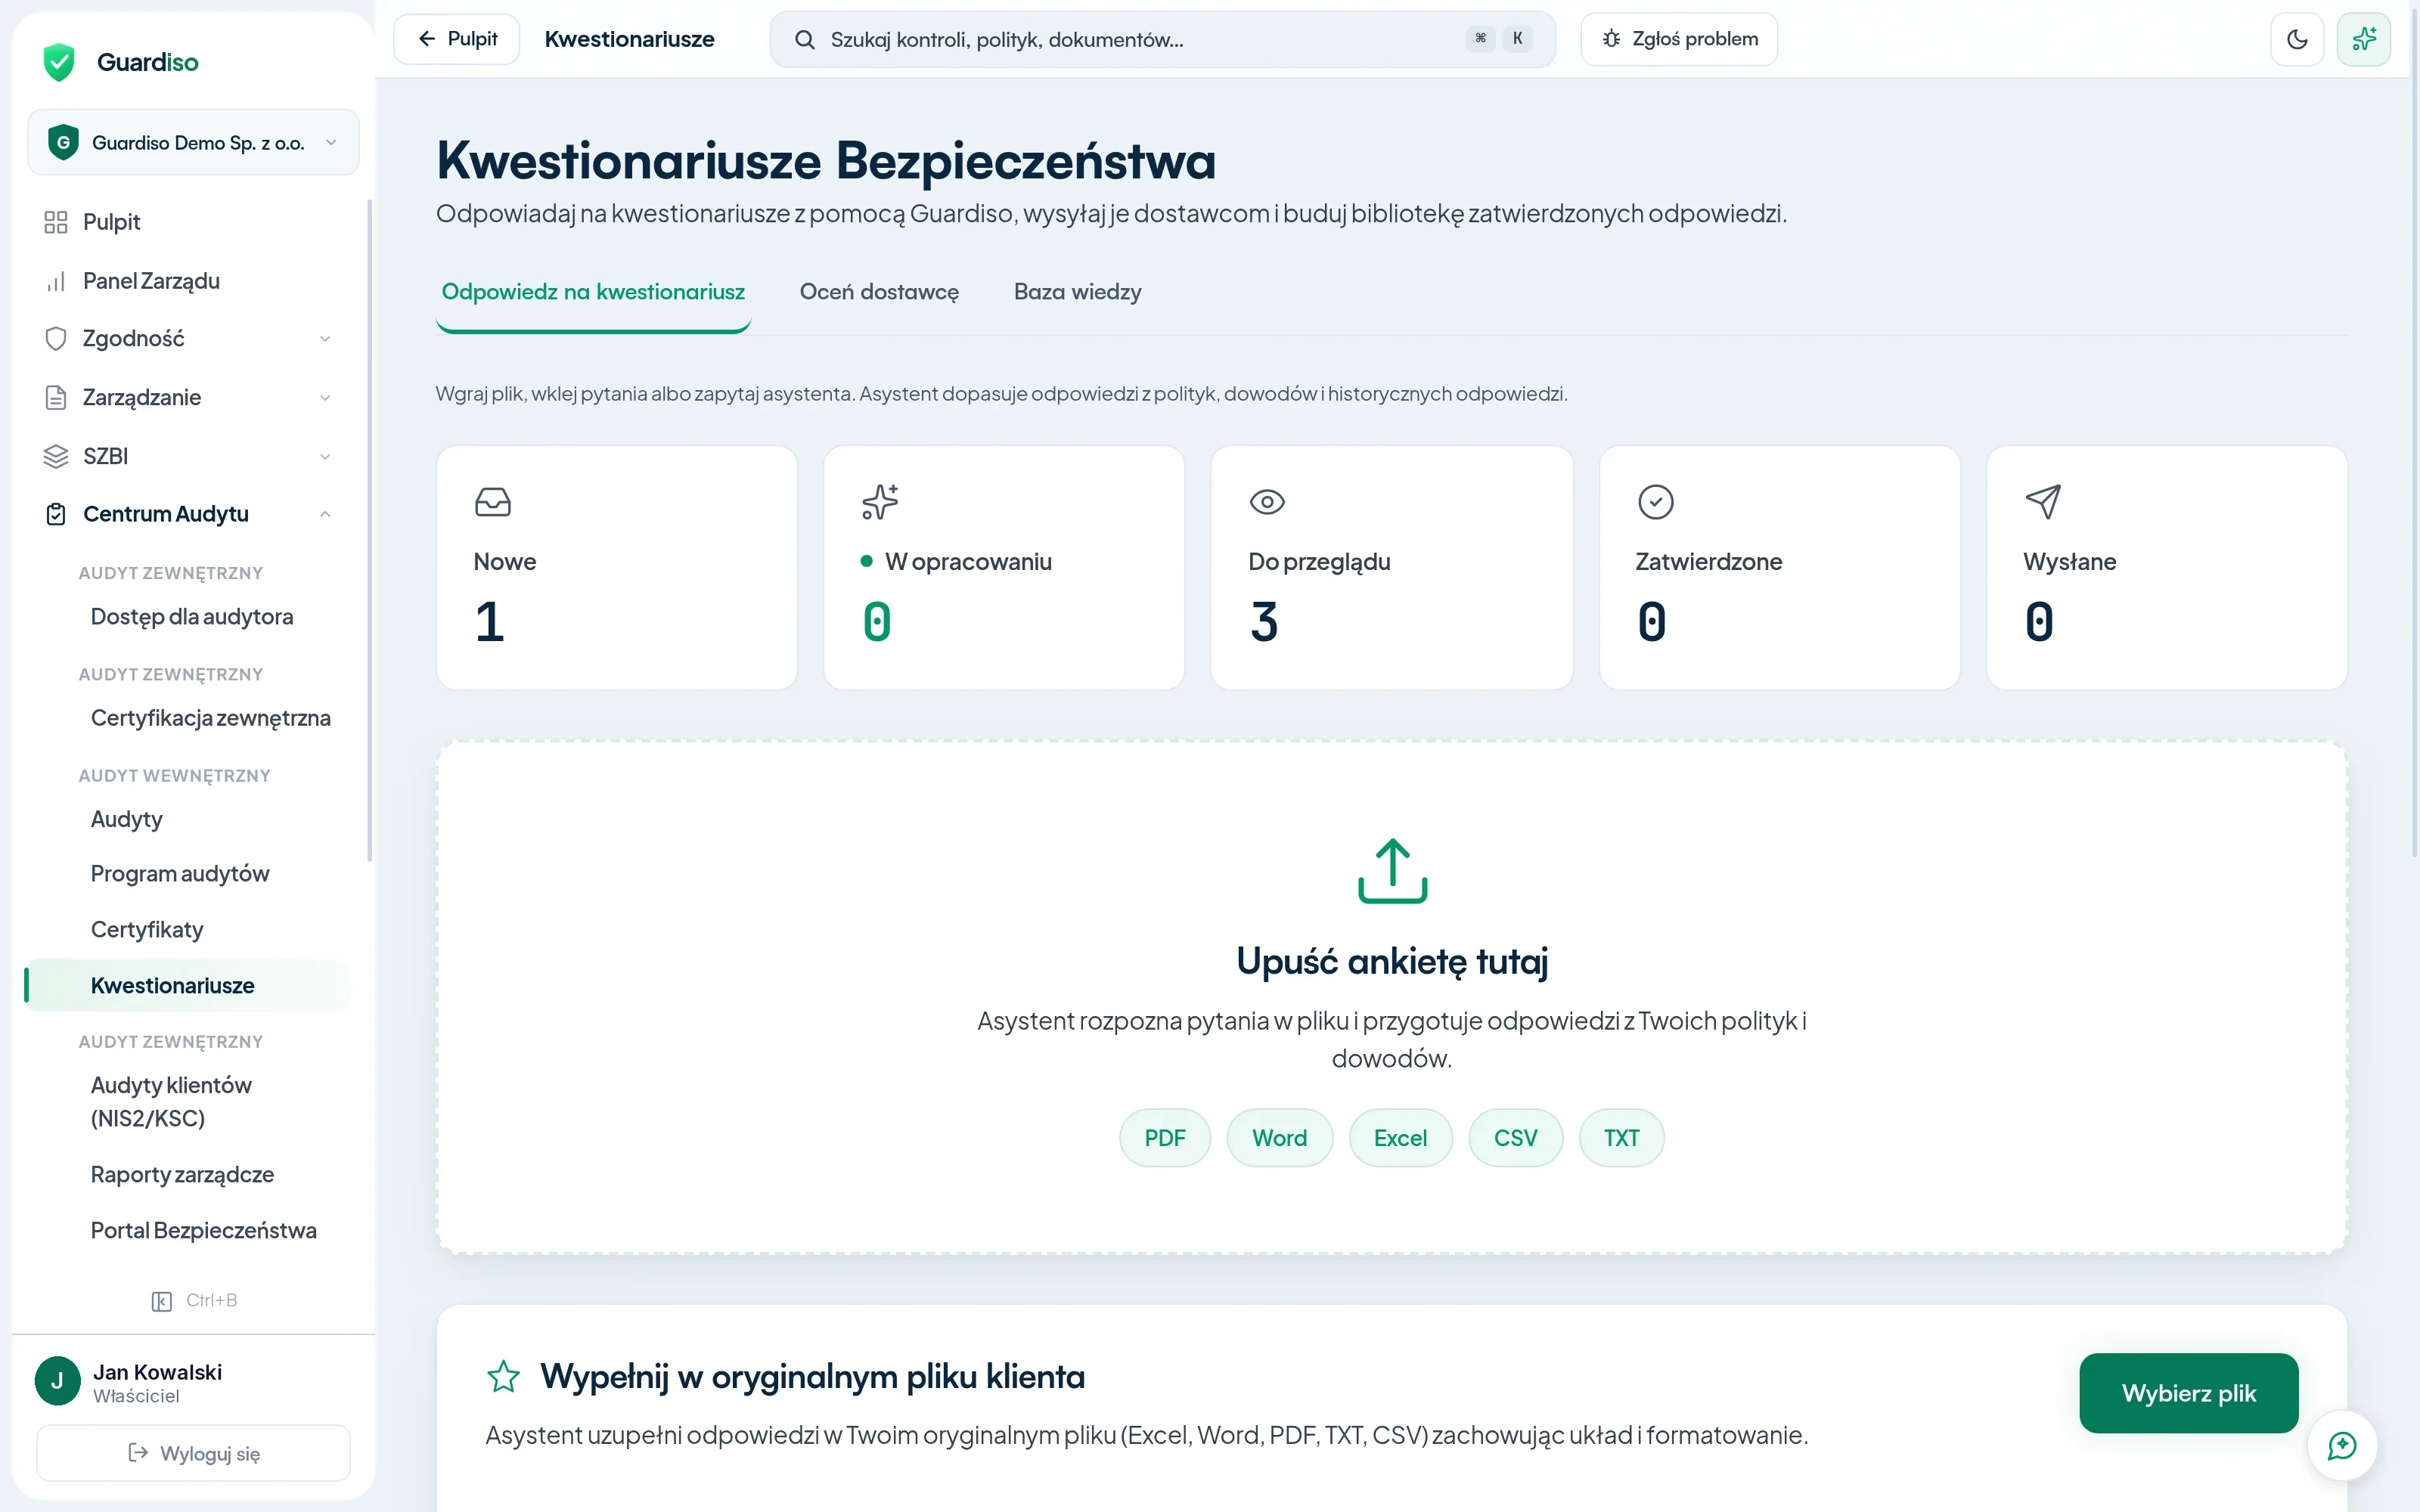
Task: Open the Guardiso Demo Sp. z o.o. organization dropdown
Action: point(193,143)
